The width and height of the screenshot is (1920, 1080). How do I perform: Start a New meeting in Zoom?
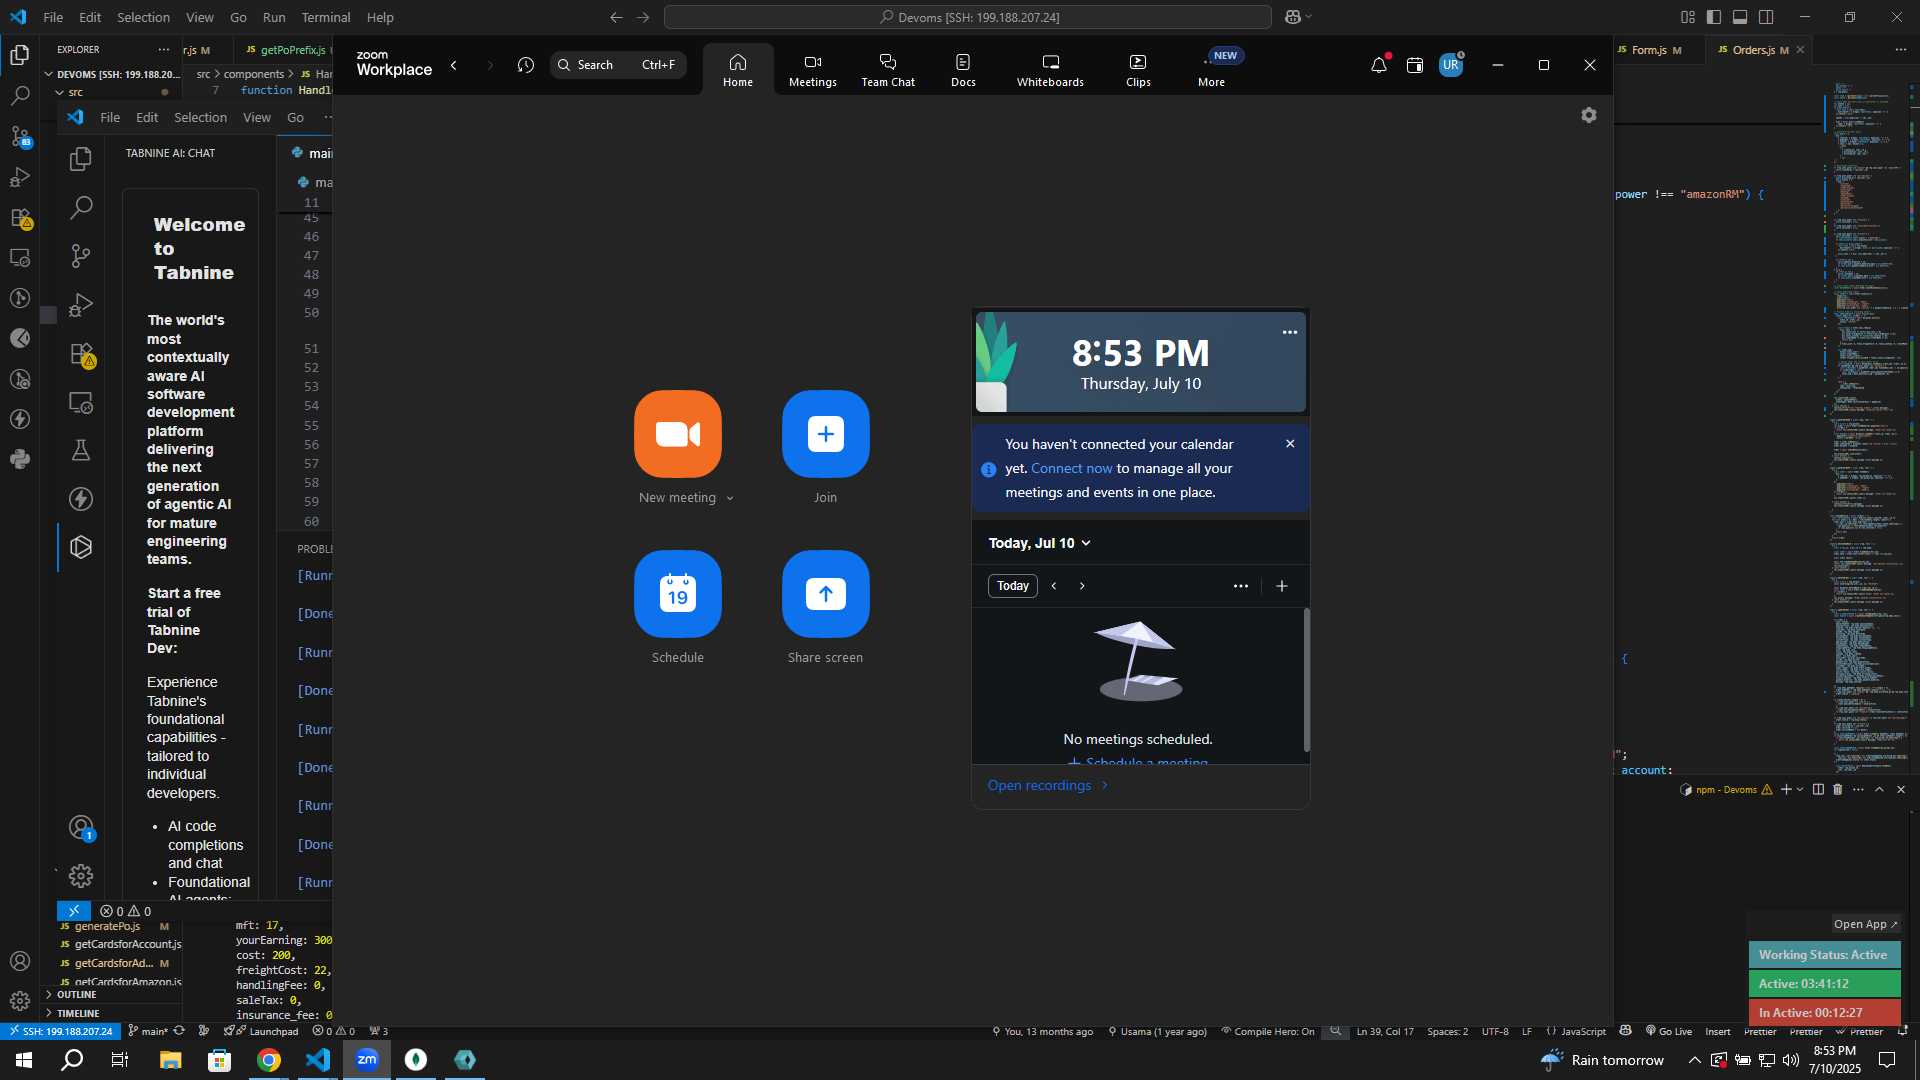677,434
